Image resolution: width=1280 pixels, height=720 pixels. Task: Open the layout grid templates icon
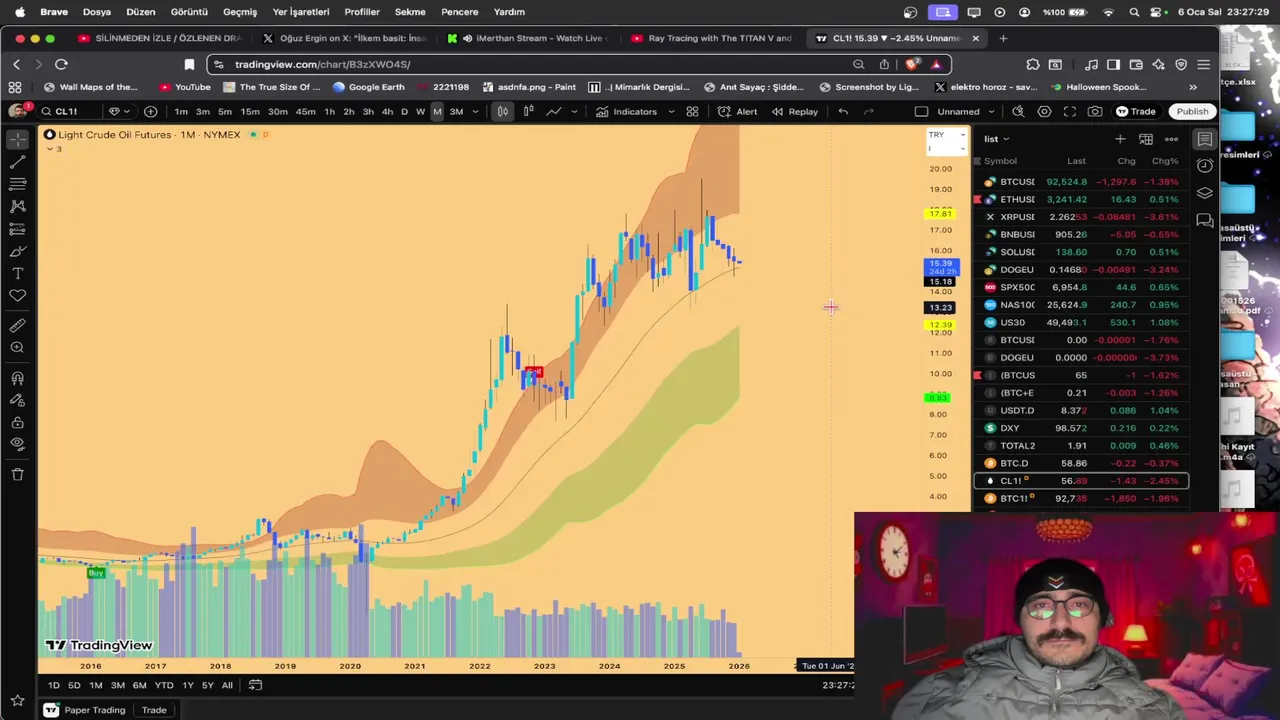[x=692, y=111]
